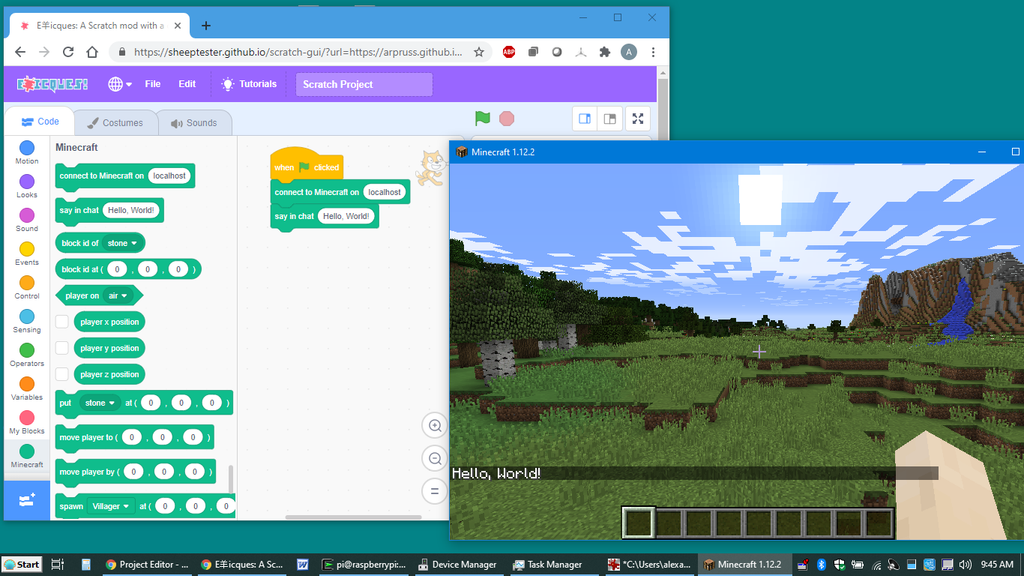1024x576 pixels.
Task: Open the File menu
Action: [152, 84]
